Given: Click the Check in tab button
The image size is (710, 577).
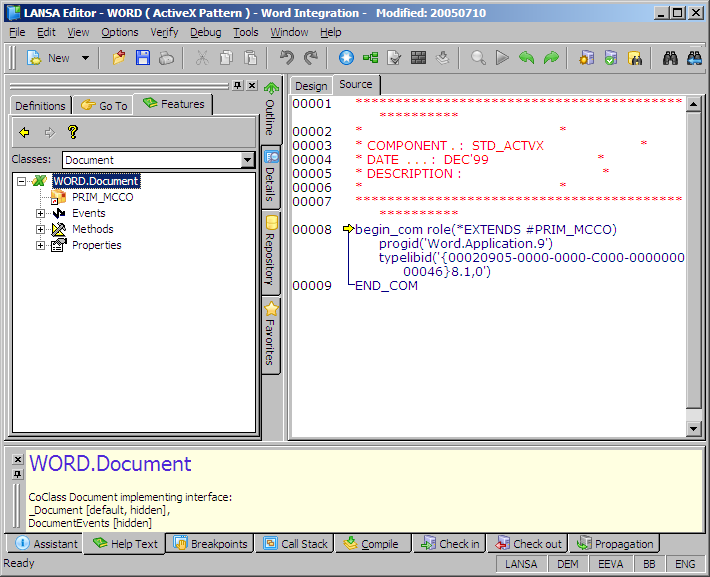Looking at the screenshot, I should click(450, 544).
